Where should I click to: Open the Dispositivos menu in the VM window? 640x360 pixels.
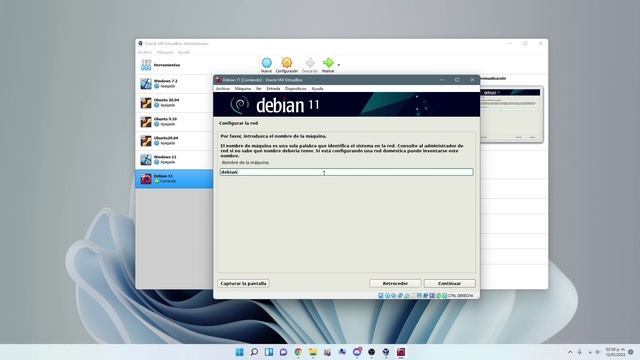coord(296,89)
